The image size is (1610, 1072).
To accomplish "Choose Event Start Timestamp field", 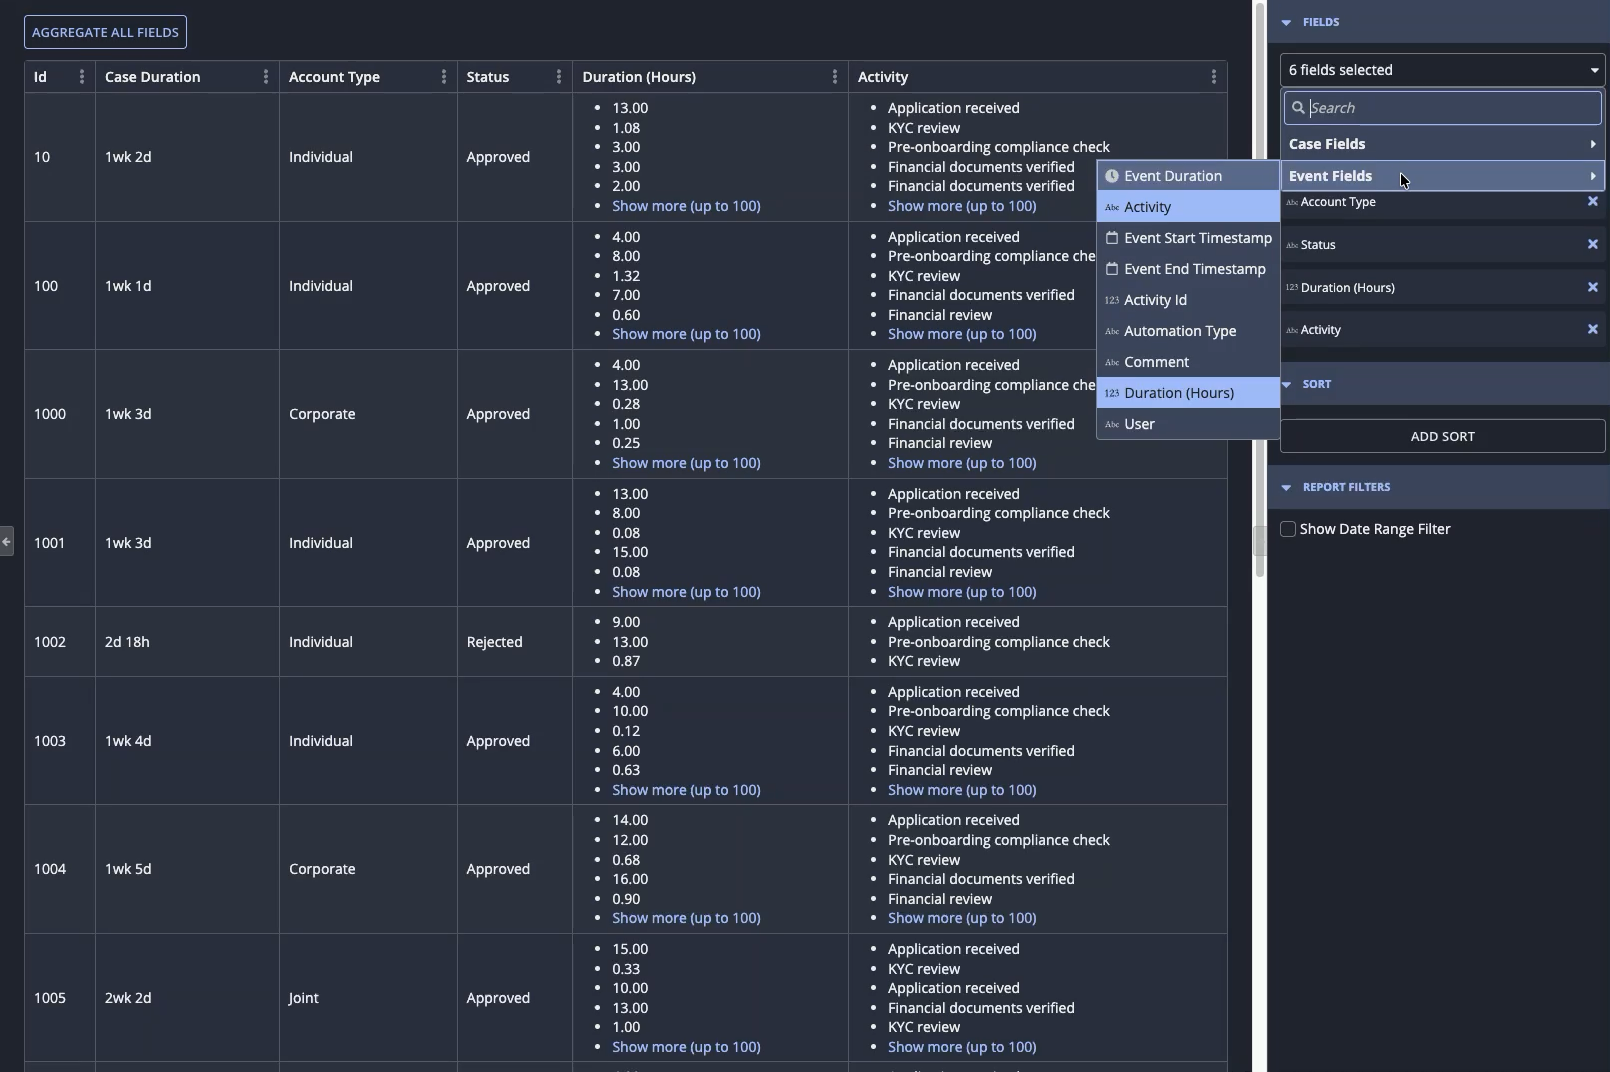I will (1188, 238).
